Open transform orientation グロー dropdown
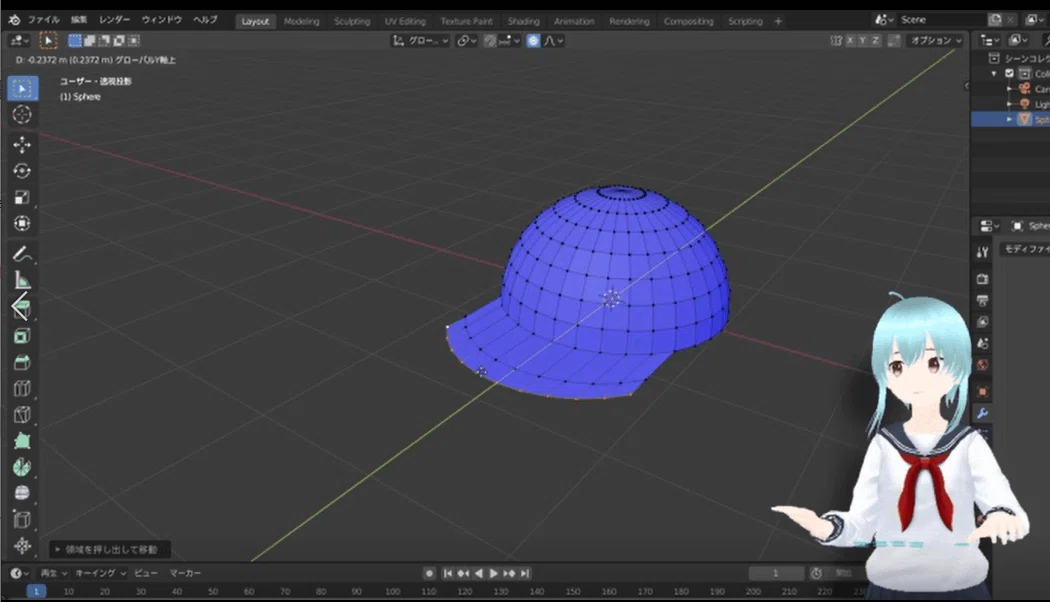1050x602 pixels. [x=421, y=41]
